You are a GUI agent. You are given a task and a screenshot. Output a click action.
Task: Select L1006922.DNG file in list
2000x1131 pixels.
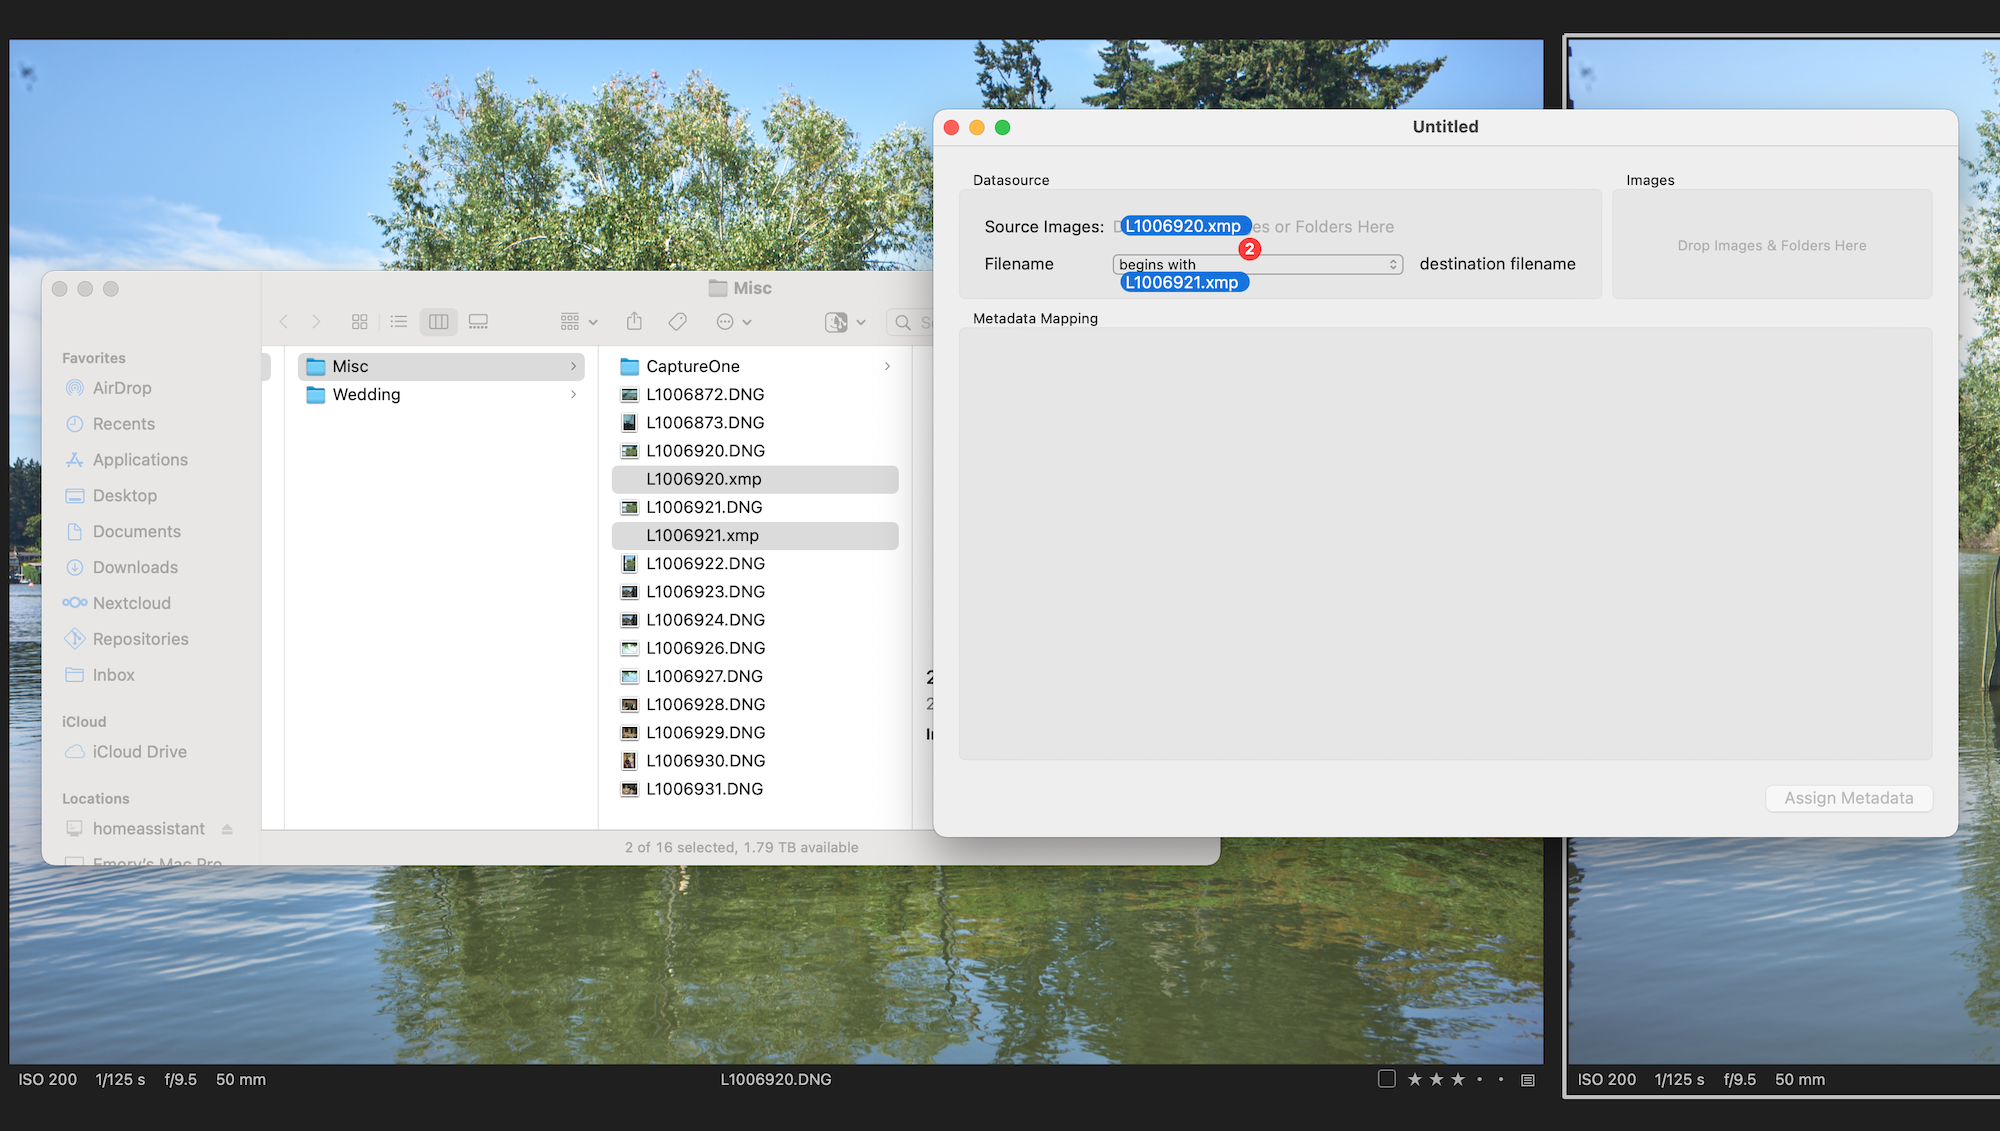[x=705, y=564]
